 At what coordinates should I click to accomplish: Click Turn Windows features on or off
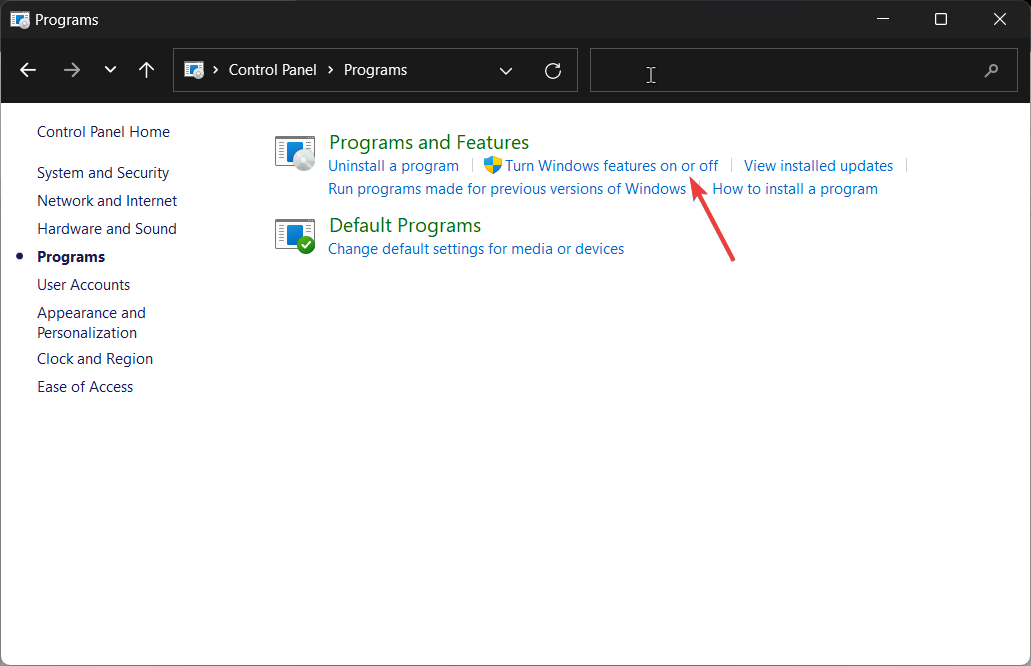pos(610,165)
